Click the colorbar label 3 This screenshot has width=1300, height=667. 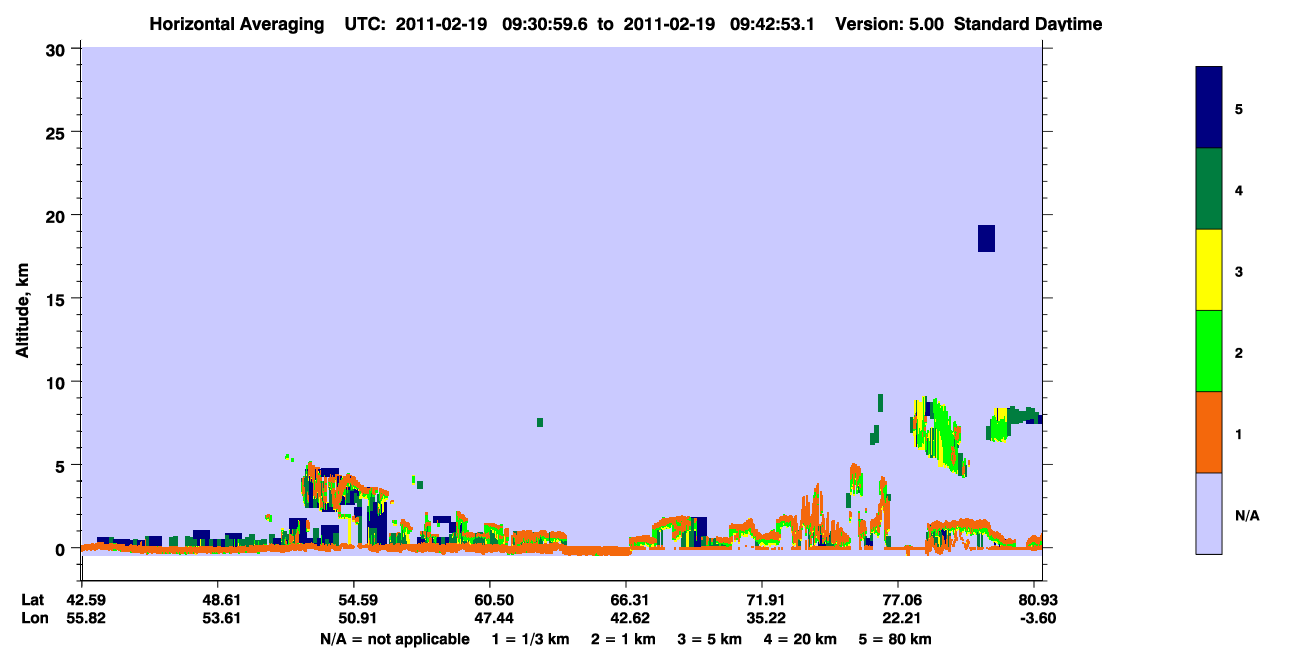point(1239,270)
